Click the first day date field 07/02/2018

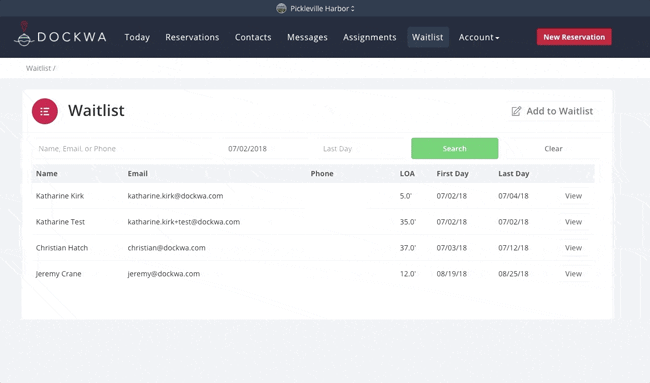(x=265, y=148)
